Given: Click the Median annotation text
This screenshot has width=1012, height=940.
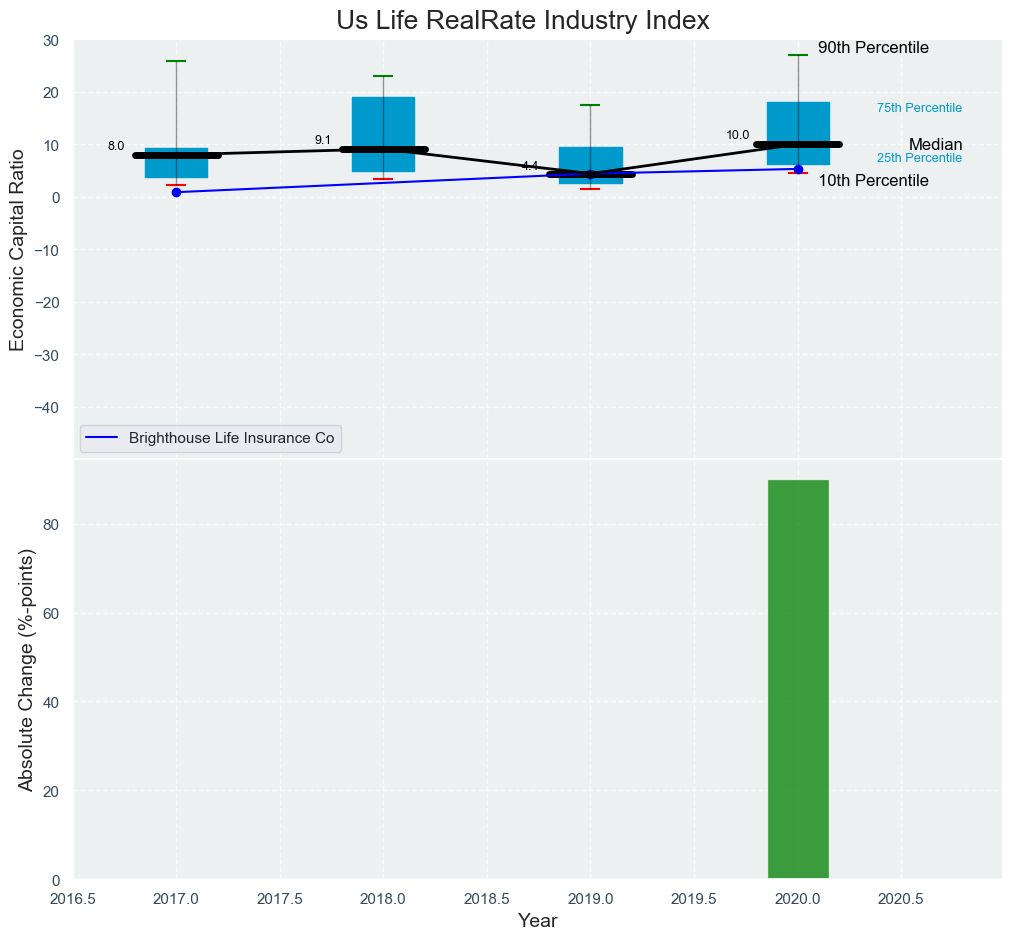Looking at the screenshot, I should (935, 145).
